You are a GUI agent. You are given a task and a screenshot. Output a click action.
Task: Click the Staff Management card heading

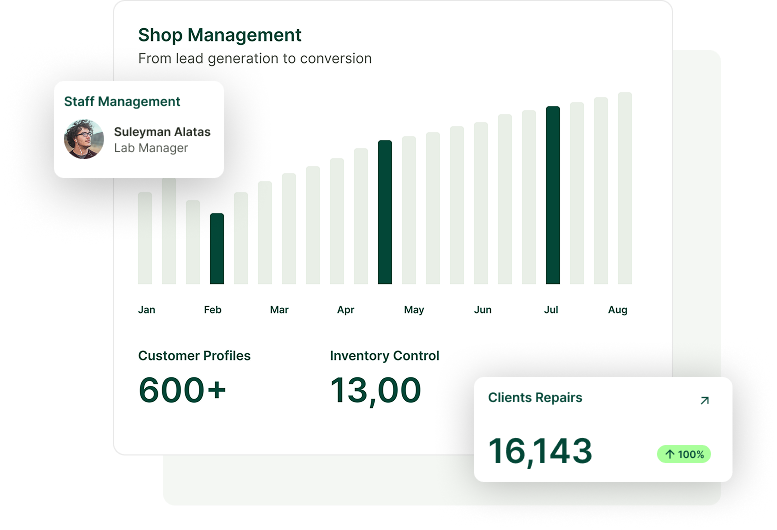pyautogui.click(x=122, y=102)
